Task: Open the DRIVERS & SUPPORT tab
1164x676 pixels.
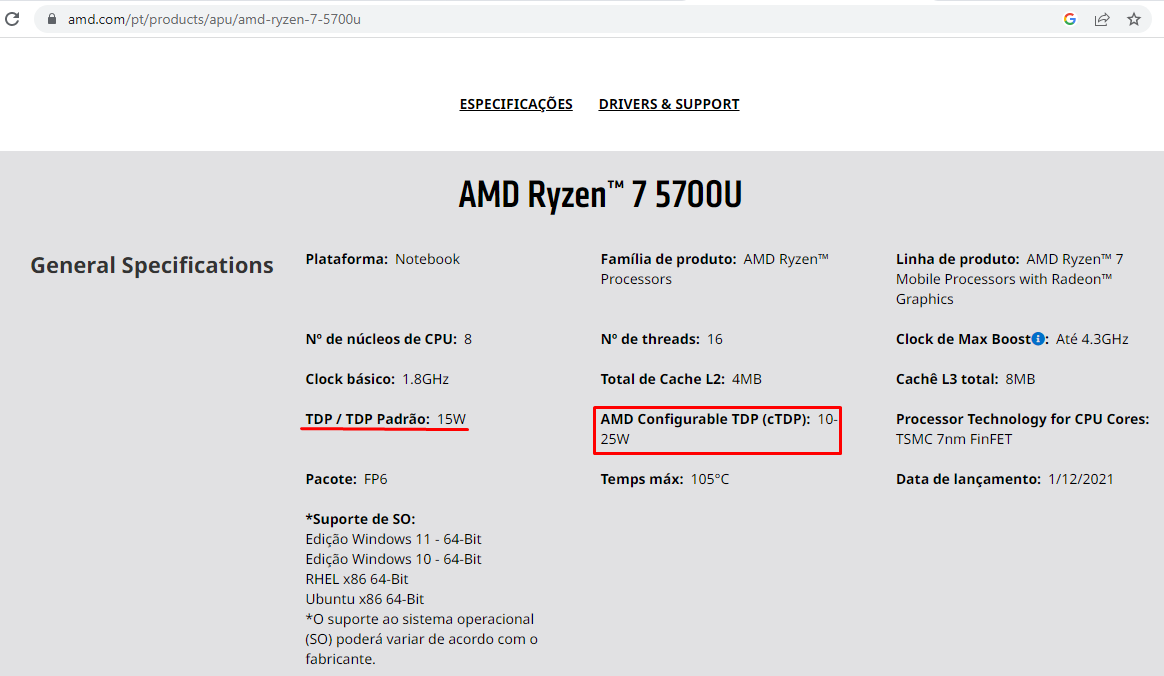Action: [669, 104]
